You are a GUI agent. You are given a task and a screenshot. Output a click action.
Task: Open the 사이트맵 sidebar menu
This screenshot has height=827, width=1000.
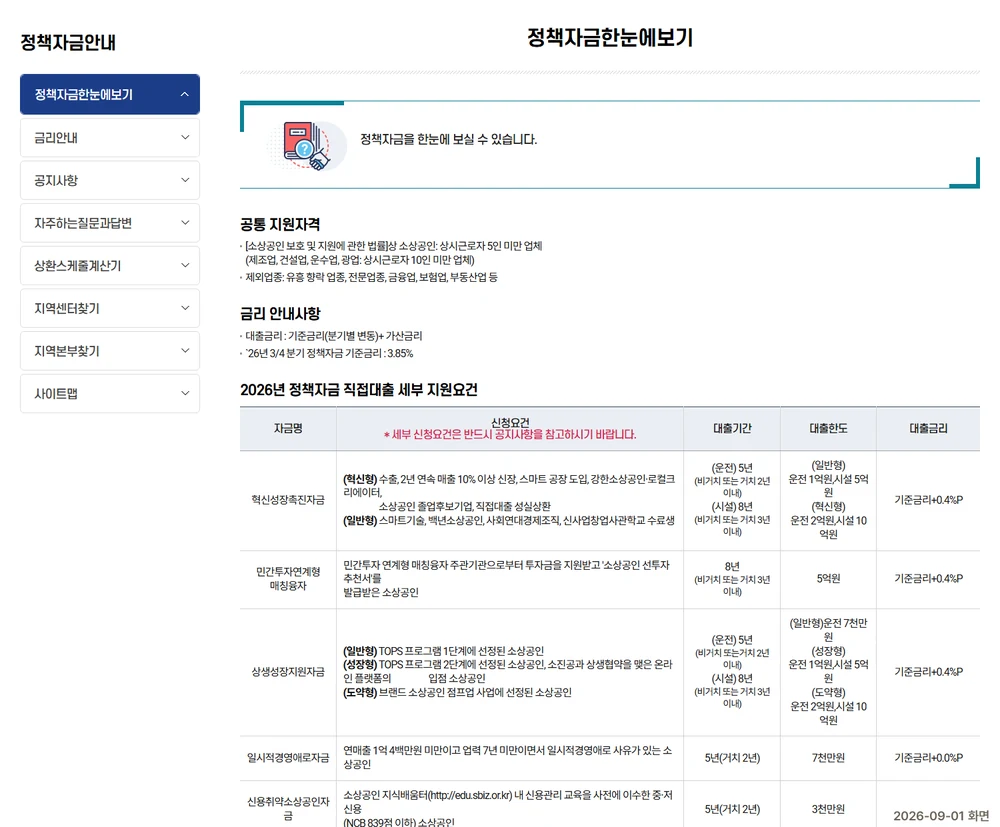click(x=110, y=393)
